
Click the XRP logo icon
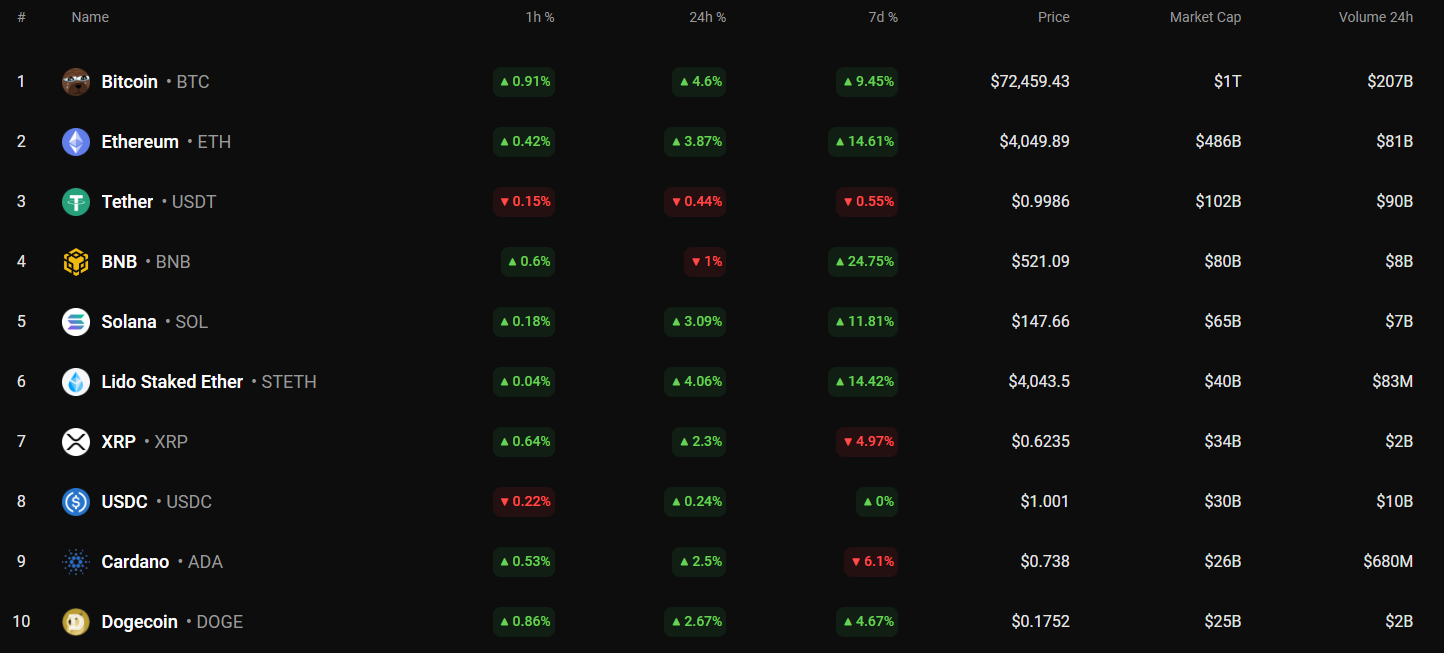(x=76, y=442)
